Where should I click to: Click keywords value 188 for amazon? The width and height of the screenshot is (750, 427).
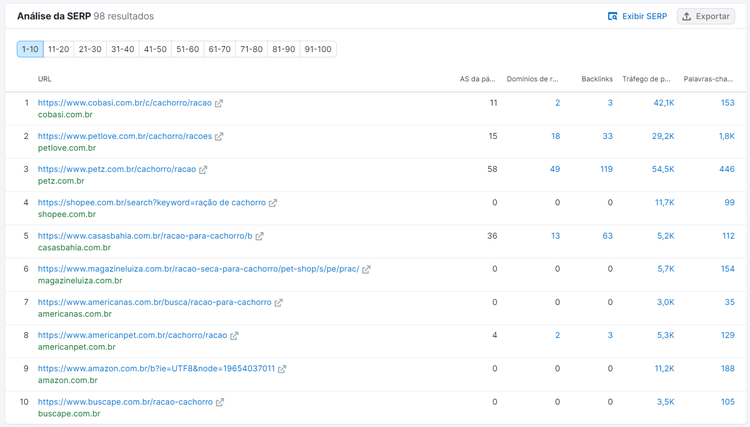(x=728, y=369)
